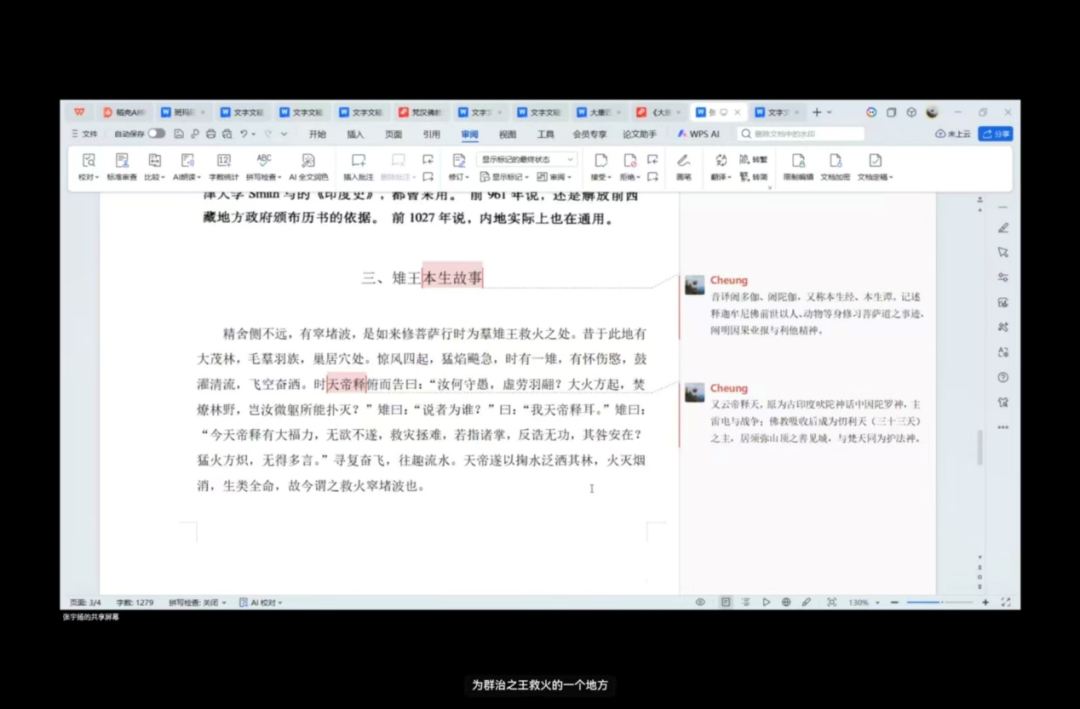Switch to the 插入 ribbon tab

[355, 134]
